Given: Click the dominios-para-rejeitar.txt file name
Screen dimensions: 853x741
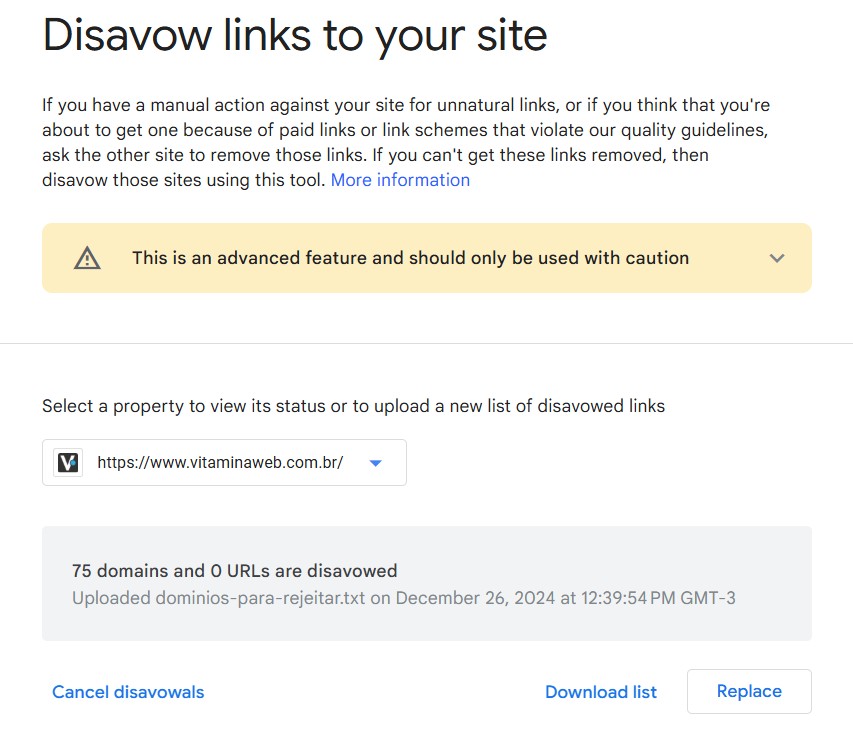Looking at the screenshot, I should 260,598.
